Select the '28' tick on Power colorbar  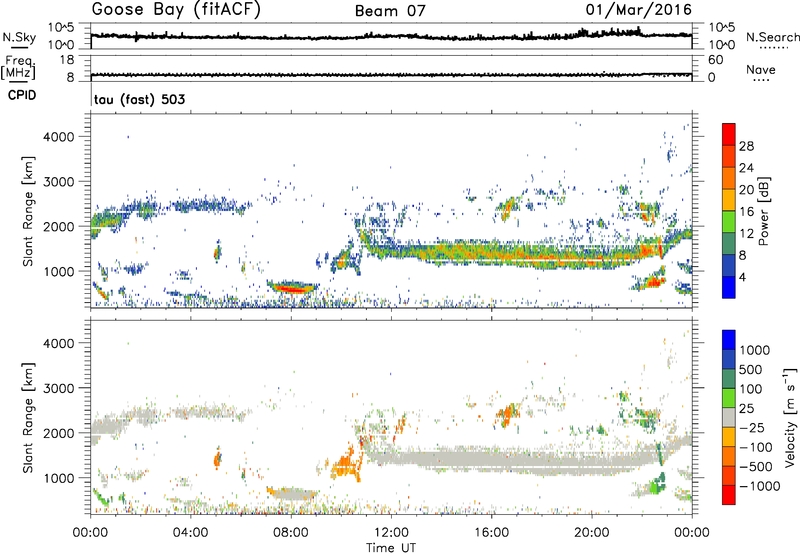[746, 146]
